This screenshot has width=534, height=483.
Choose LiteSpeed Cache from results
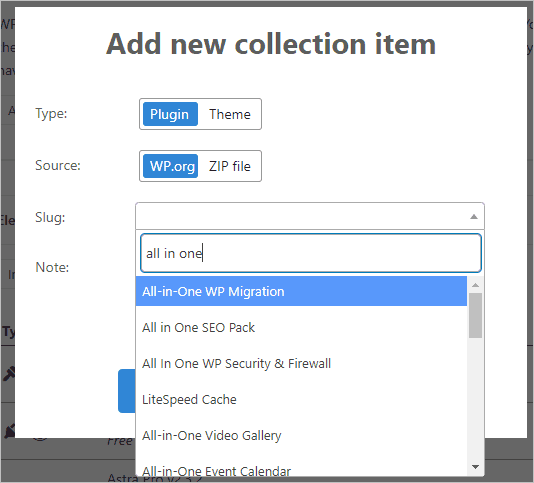[x=301, y=400]
